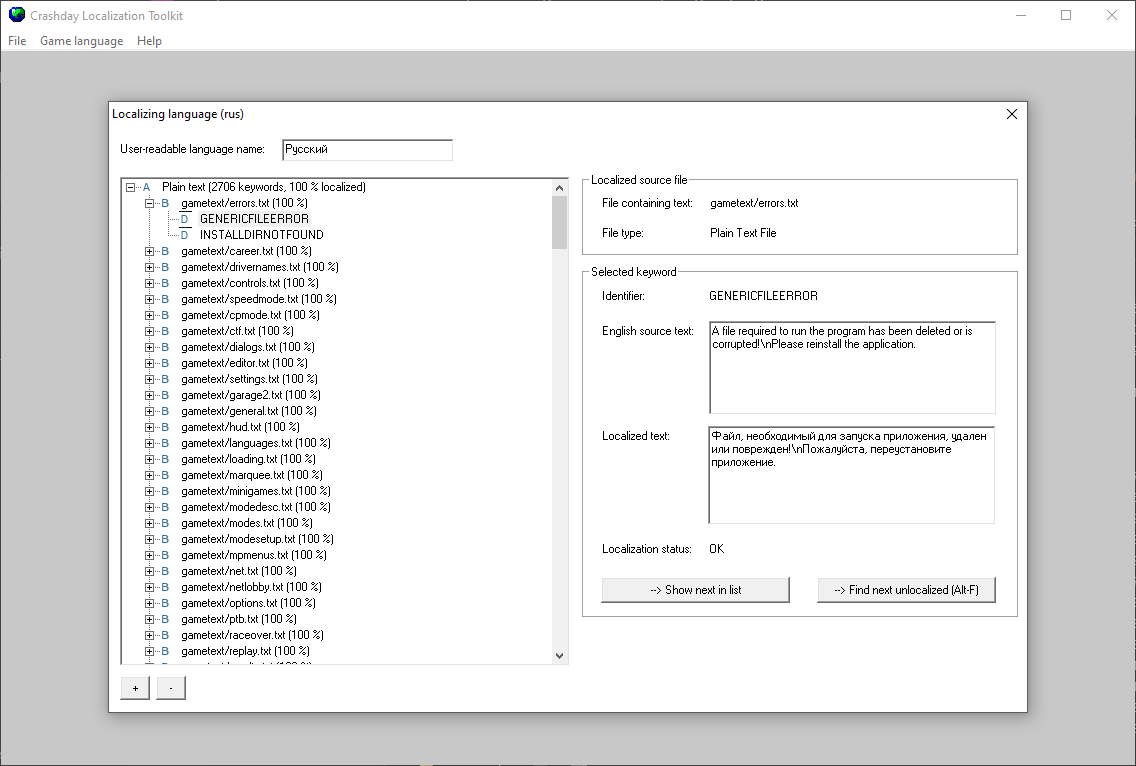Close the Localizing language dialog

pos(1011,114)
